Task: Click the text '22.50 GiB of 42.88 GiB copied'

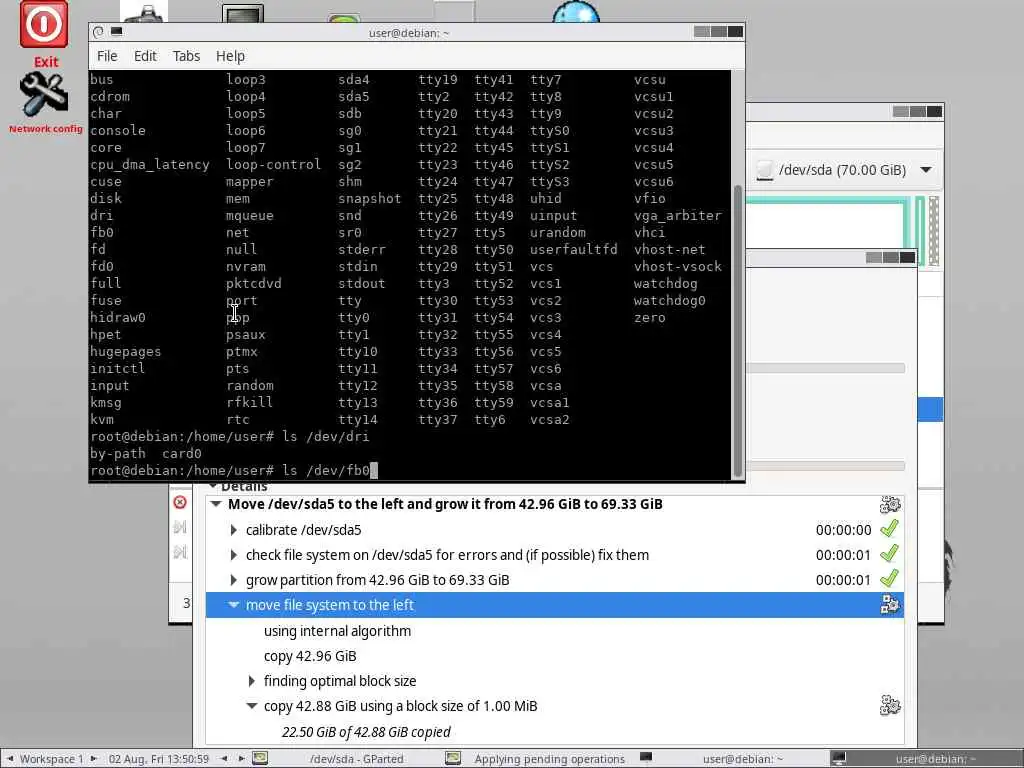Action: (x=366, y=732)
